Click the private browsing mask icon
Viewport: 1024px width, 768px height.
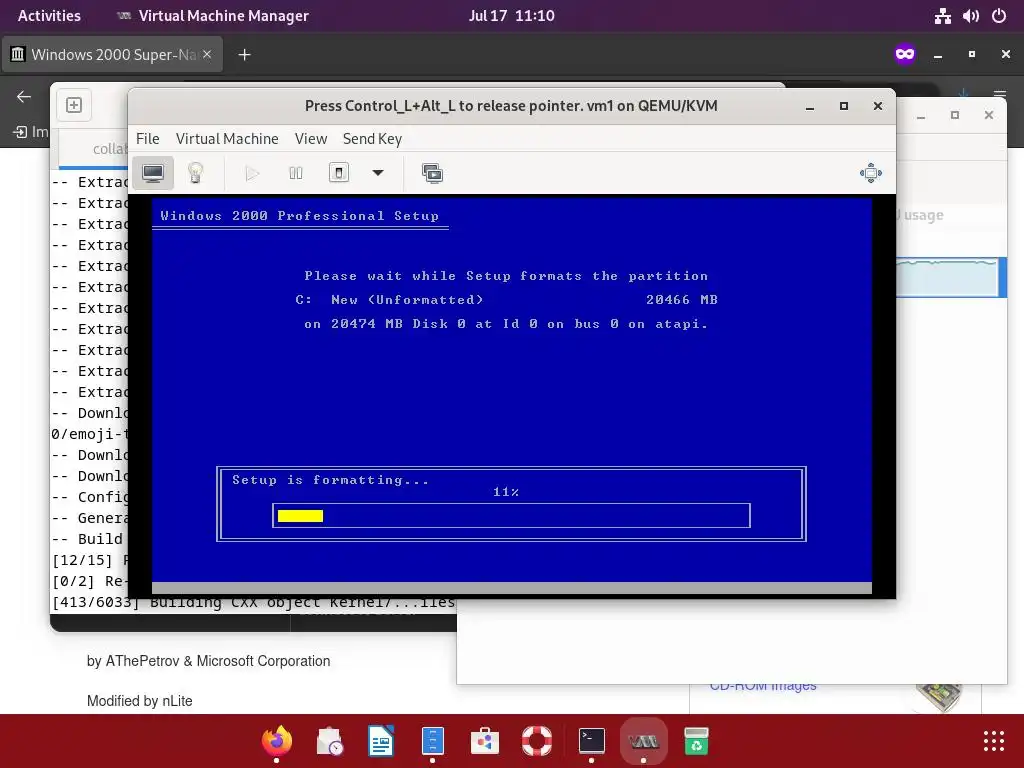[904, 54]
